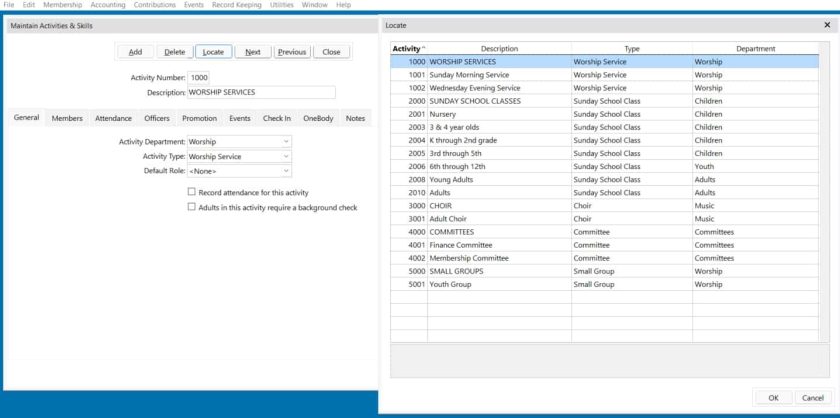This screenshot has height=418, width=840.
Task: Switch to the Events tab
Action: 240,118
